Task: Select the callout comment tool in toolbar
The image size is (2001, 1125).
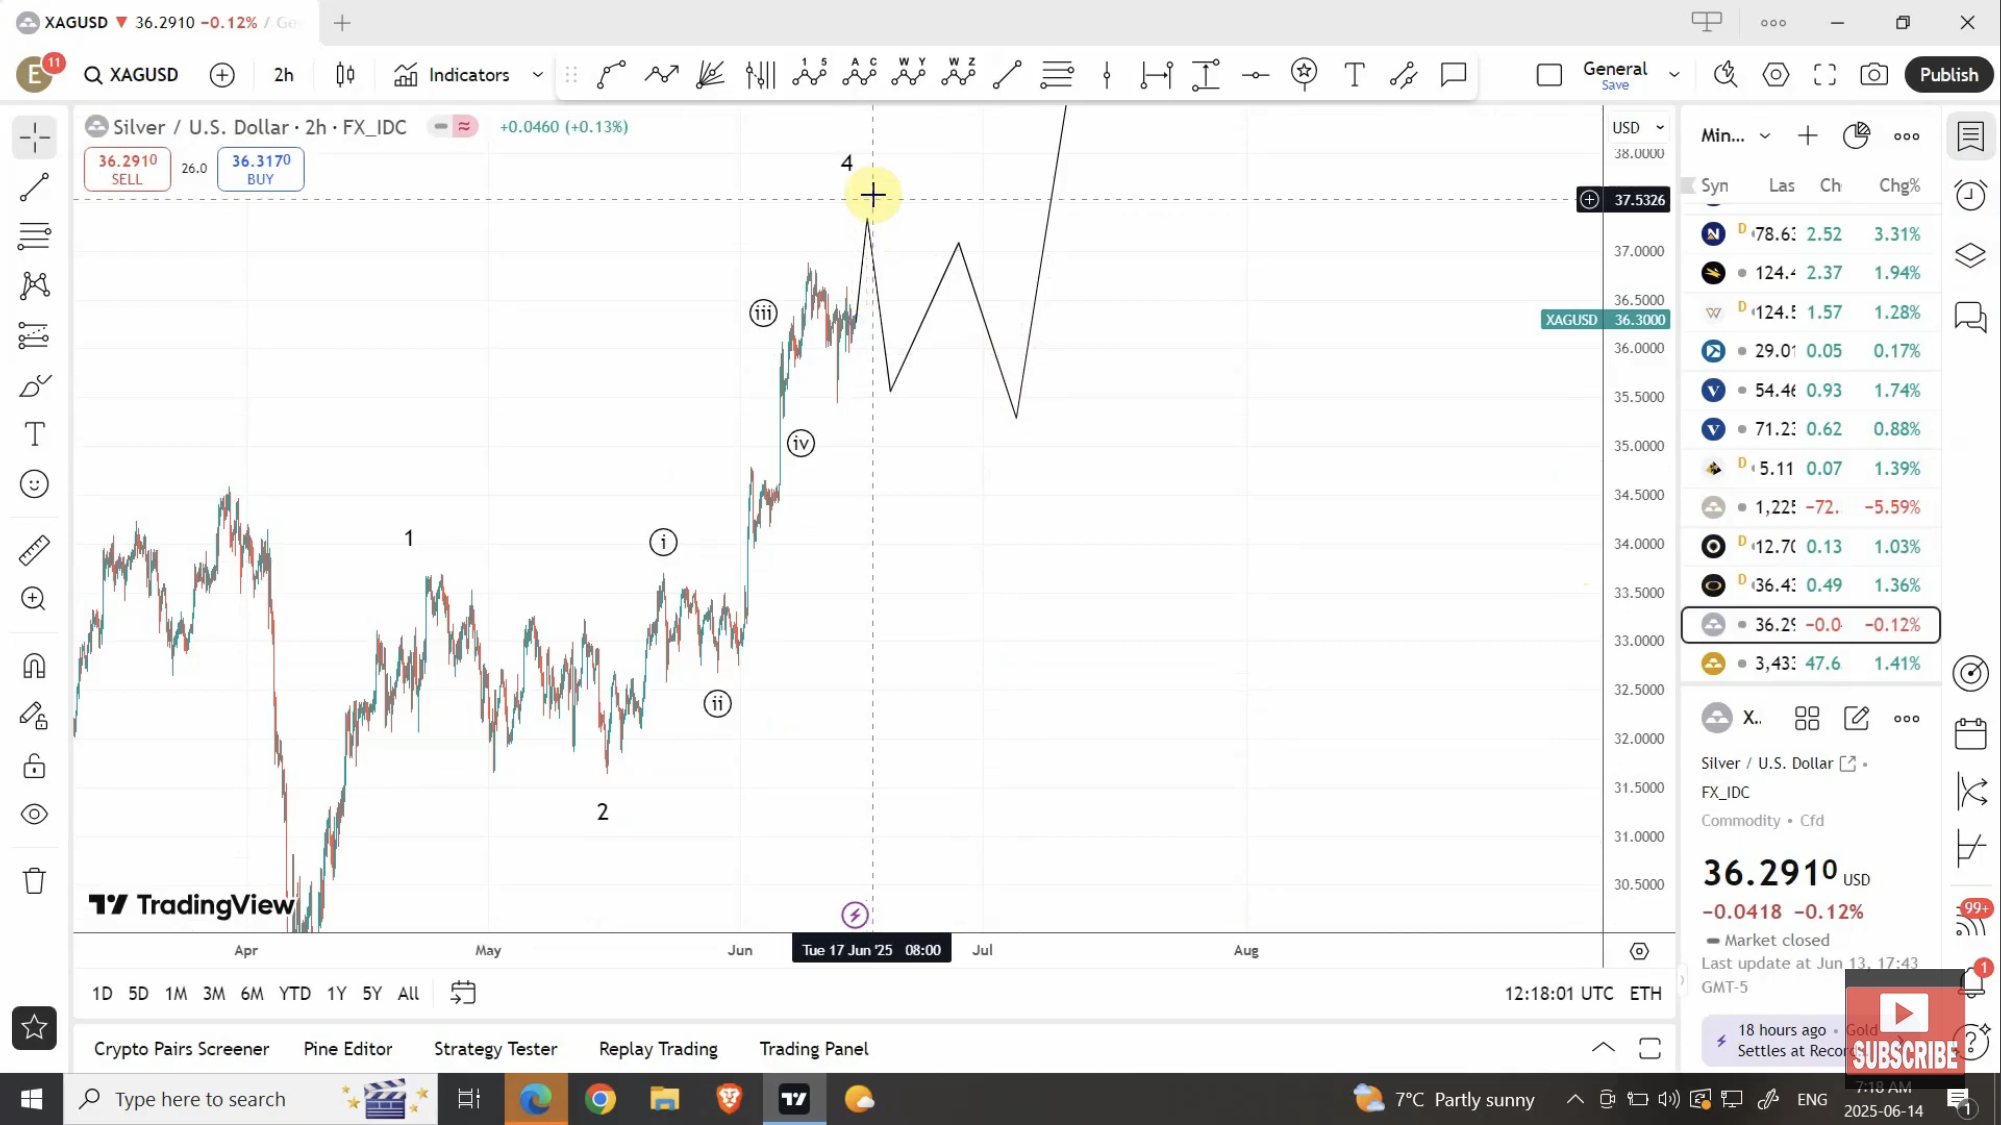Action: click(x=1453, y=74)
